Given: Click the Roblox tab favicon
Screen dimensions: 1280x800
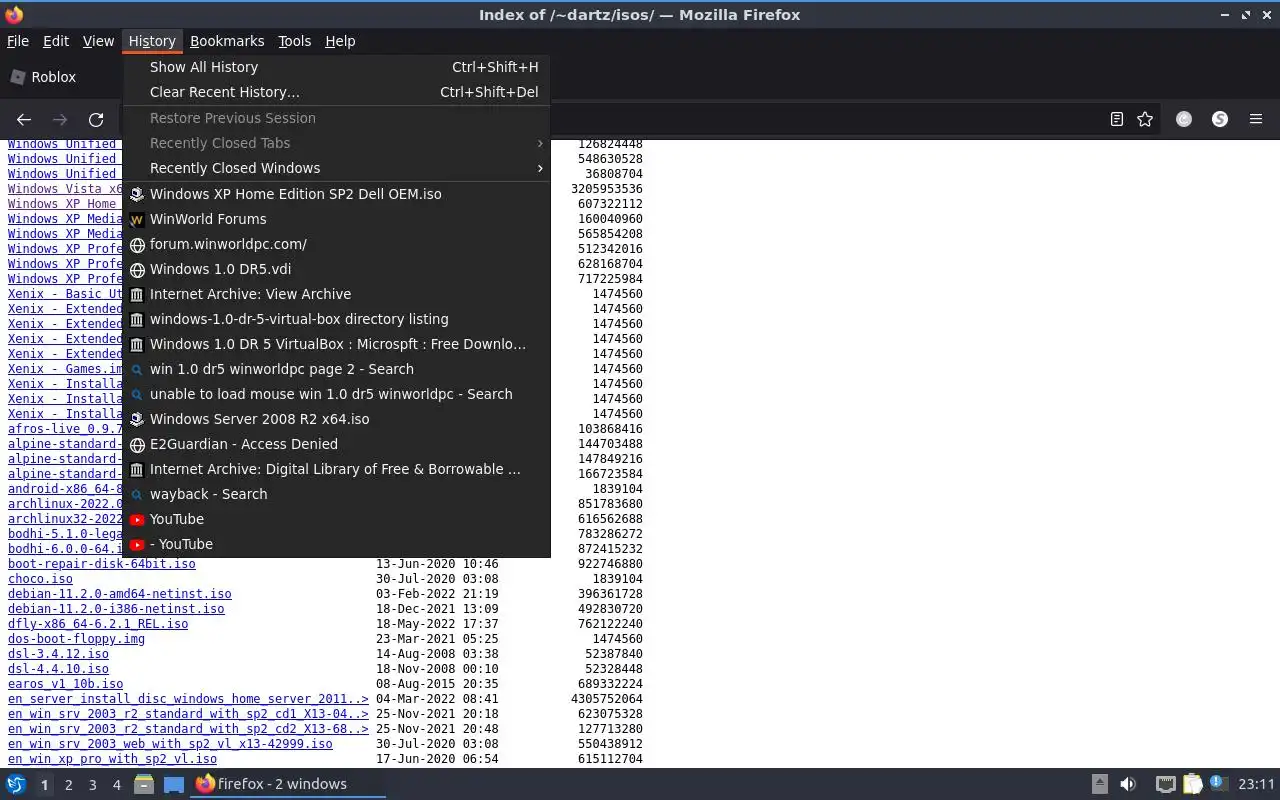Looking at the screenshot, I should pyautogui.click(x=17, y=77).
